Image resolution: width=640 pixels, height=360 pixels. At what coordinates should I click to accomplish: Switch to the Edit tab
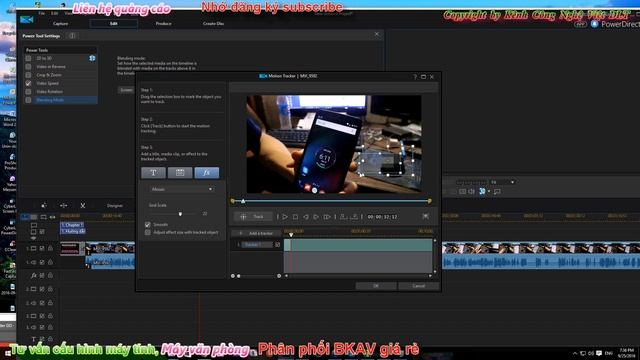tap(113, 24)
